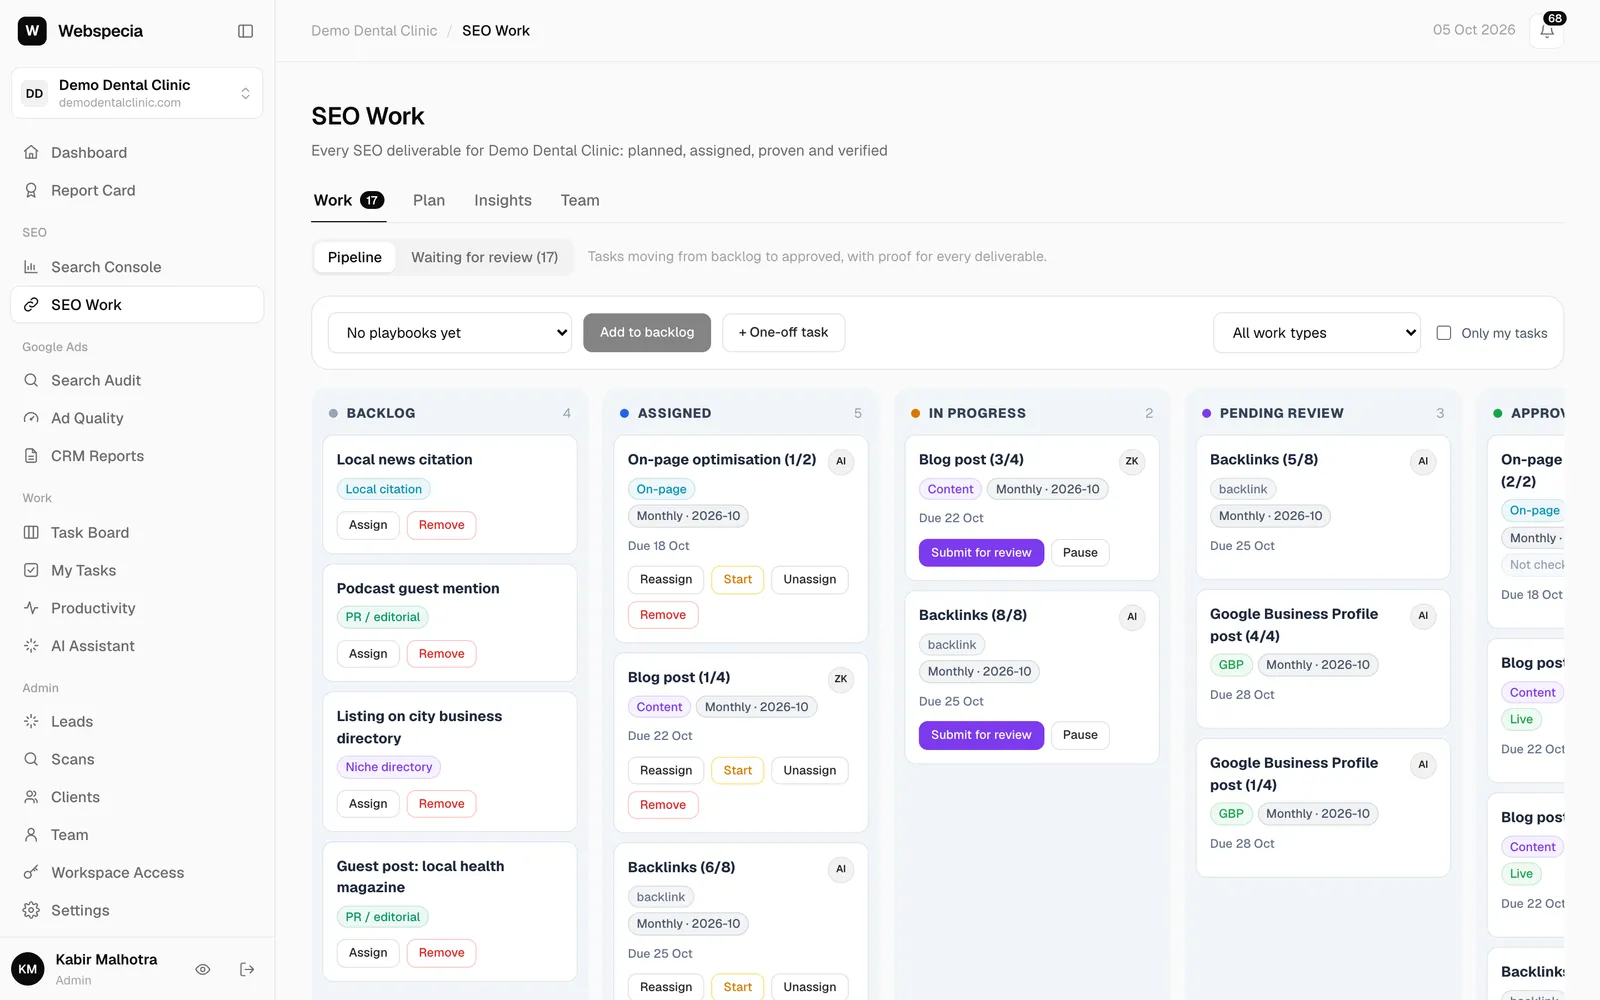
Task: Click the Dashboard home icon
Action: pos(31,152)
